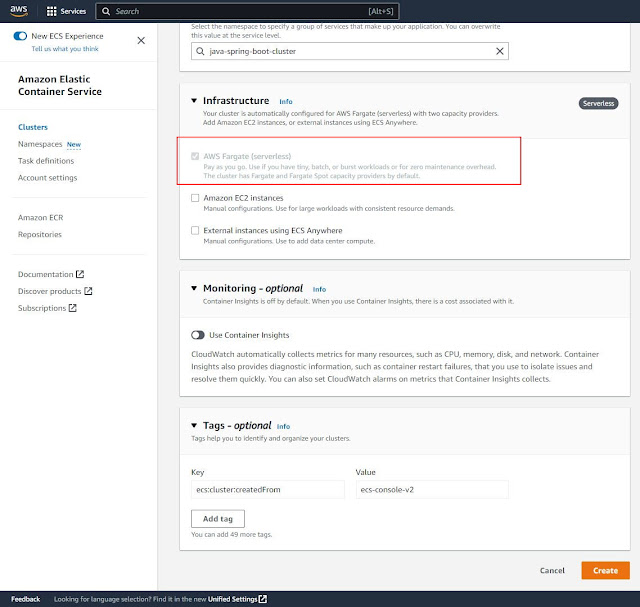The height and width of the screenshot is (607, 640).
Task: Open Feedback in footer
Action: 25,599
